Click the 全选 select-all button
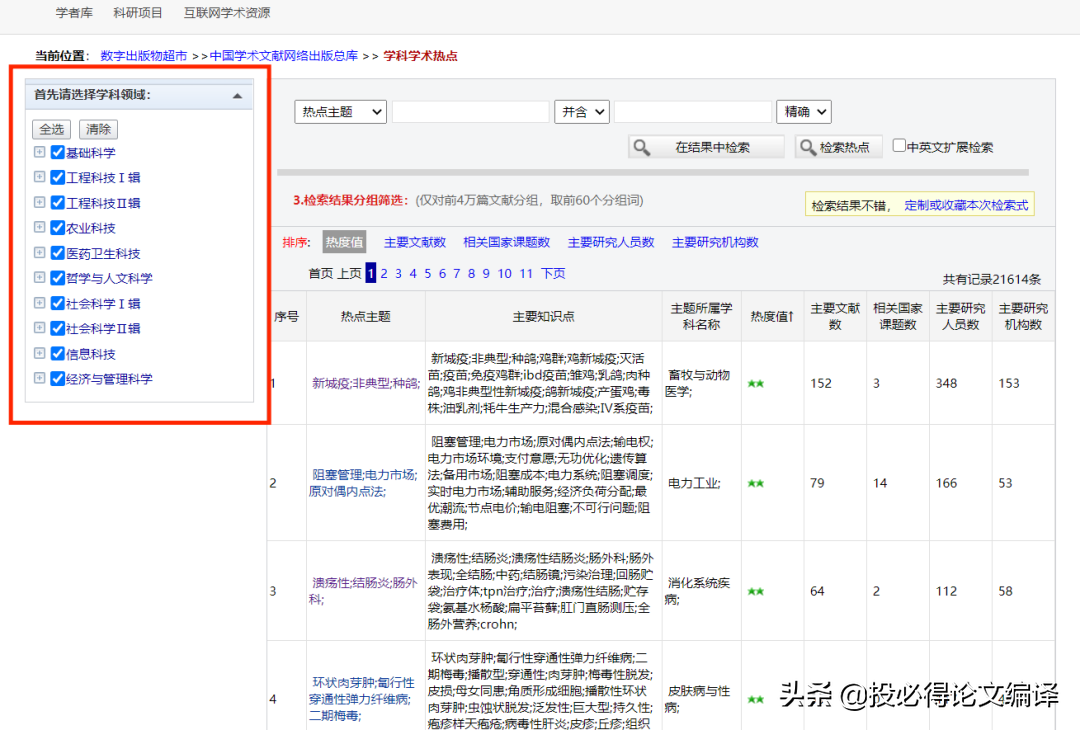The height and width of the screenshot is (730, 1080). coord(51,128)
